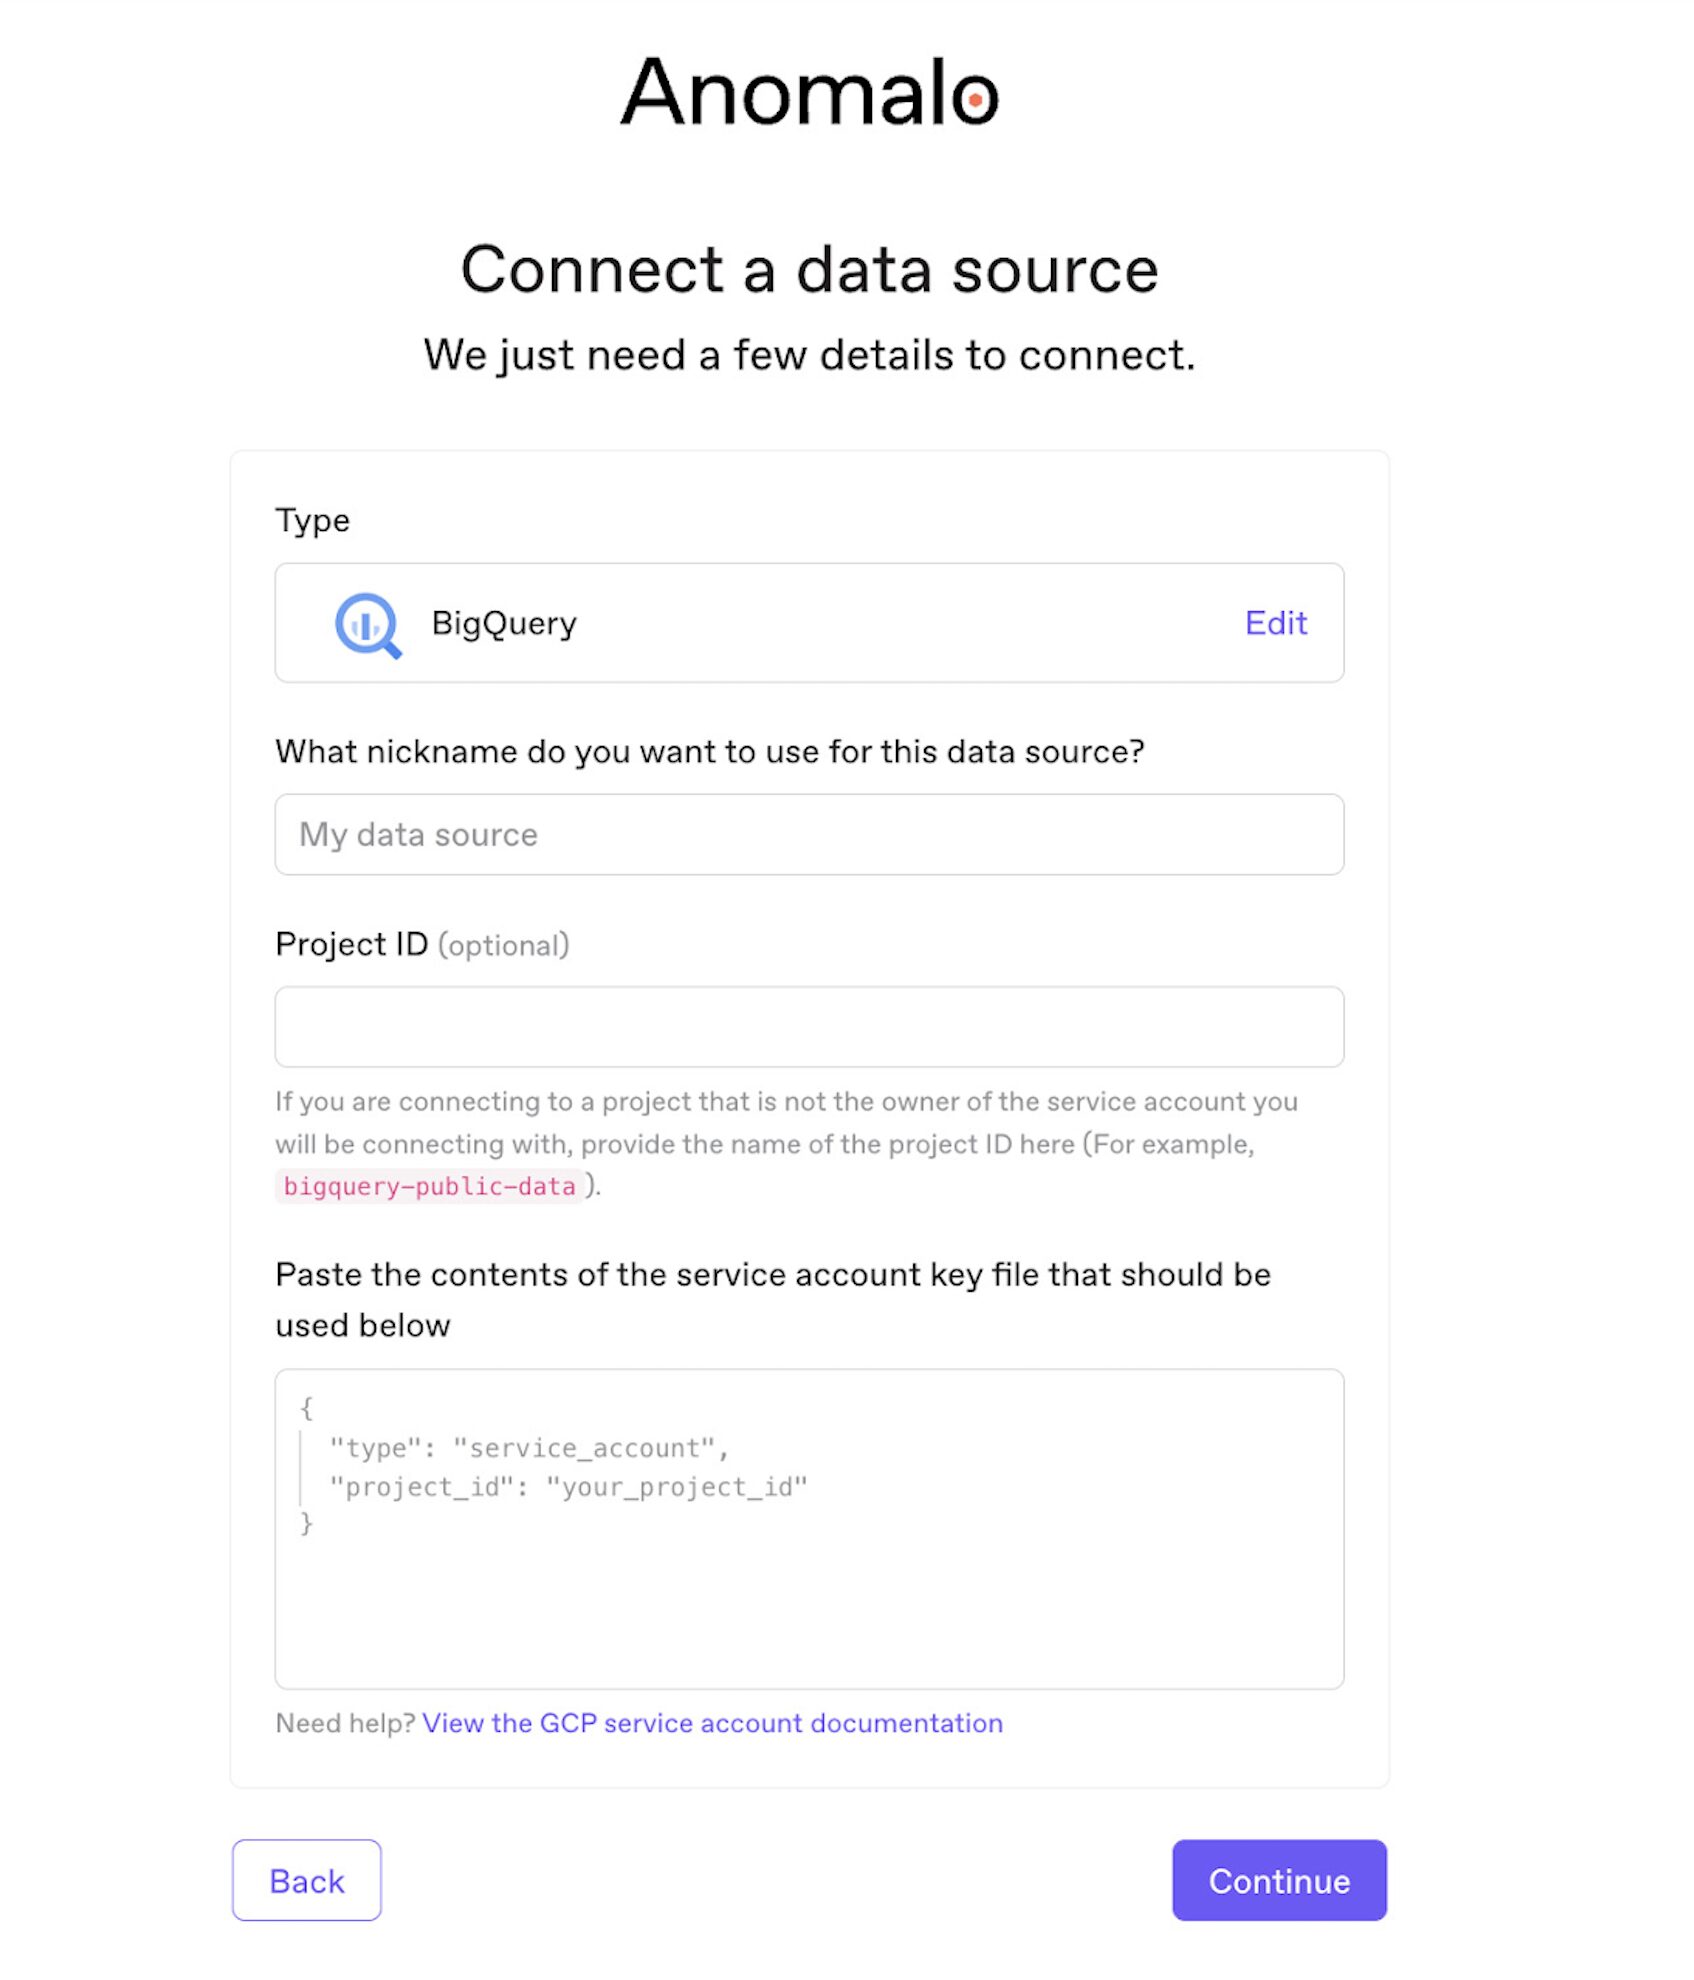Click the optional label next to Project ID
Image resolution: width=1694 pixels, height=1980 pixels.
503,944
